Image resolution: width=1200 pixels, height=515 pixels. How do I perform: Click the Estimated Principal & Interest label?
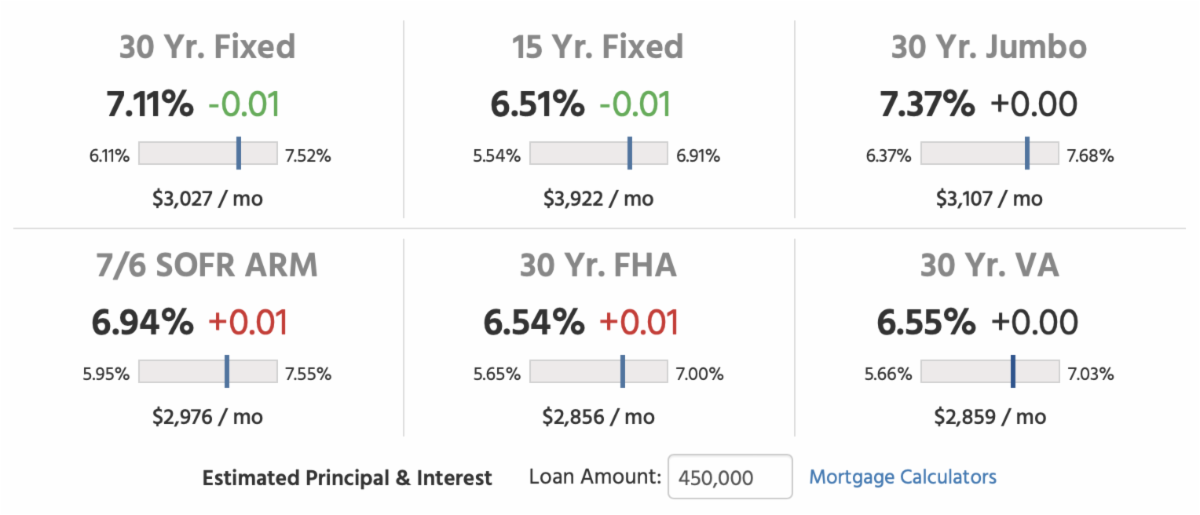pos(347,478)
